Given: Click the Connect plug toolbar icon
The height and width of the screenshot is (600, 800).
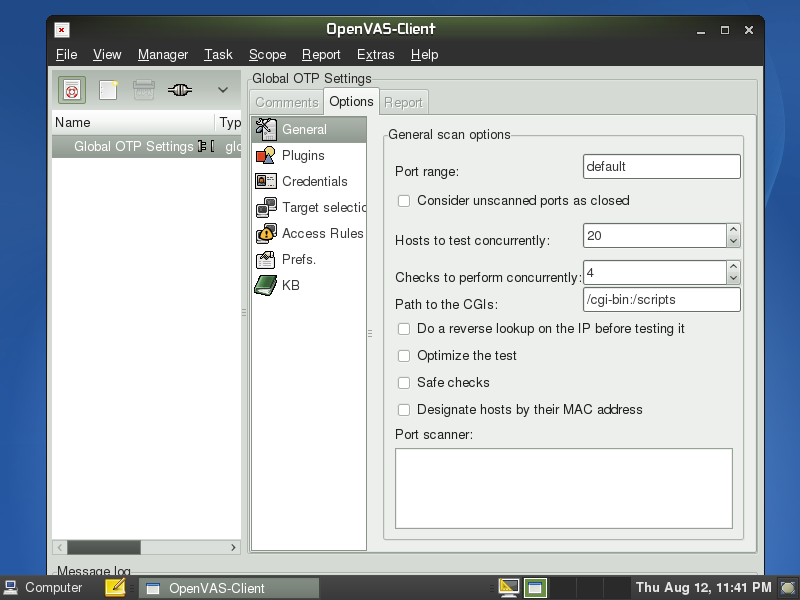Looking at the screenshot, I should (x=180, y=90).
